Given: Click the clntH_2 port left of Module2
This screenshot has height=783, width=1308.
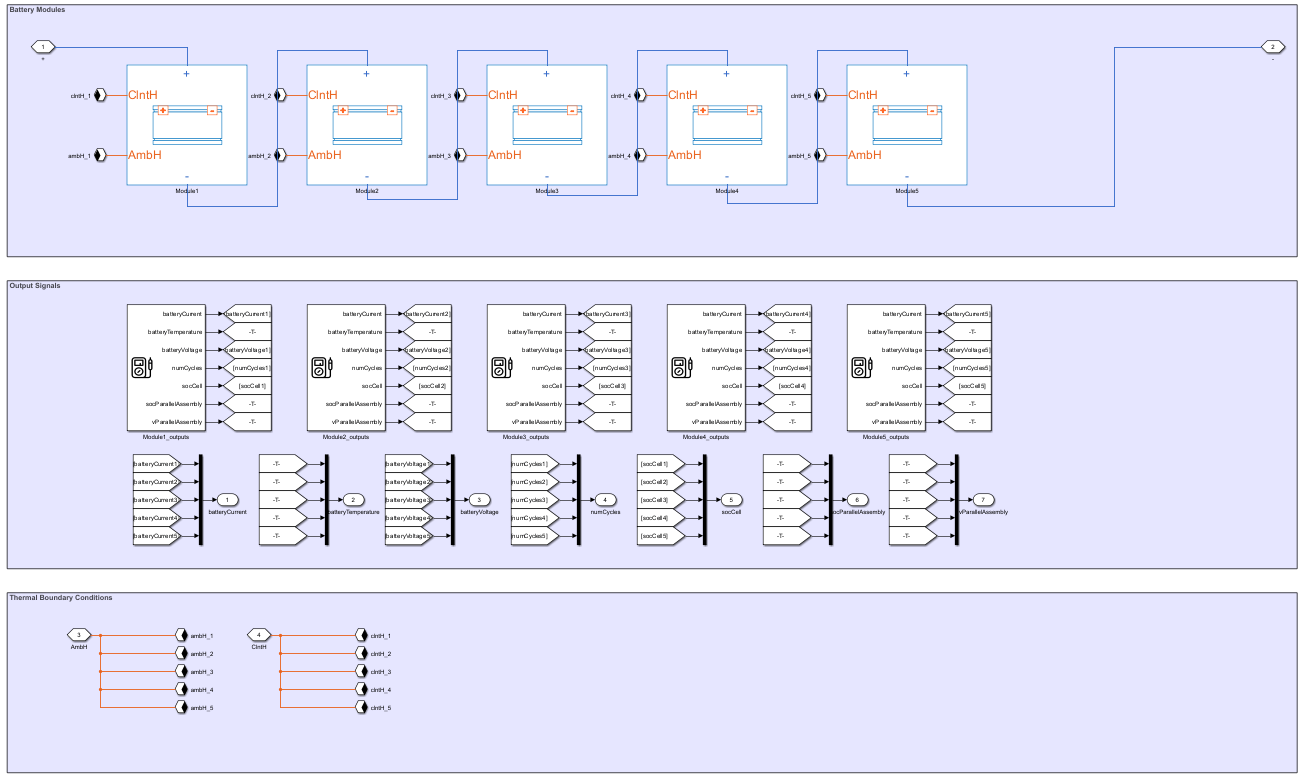Looking at the screenshot, I should click(281, 96).
